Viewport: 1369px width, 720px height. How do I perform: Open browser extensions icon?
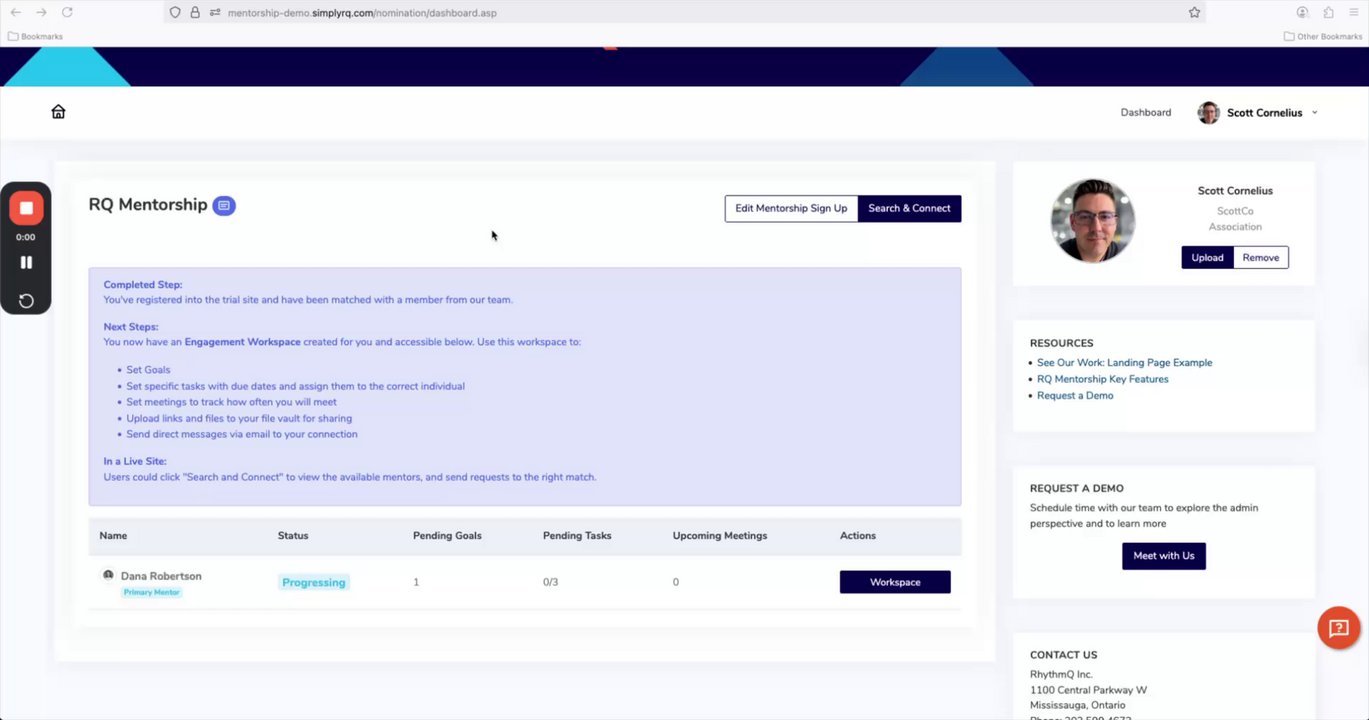click(1328, 12)
